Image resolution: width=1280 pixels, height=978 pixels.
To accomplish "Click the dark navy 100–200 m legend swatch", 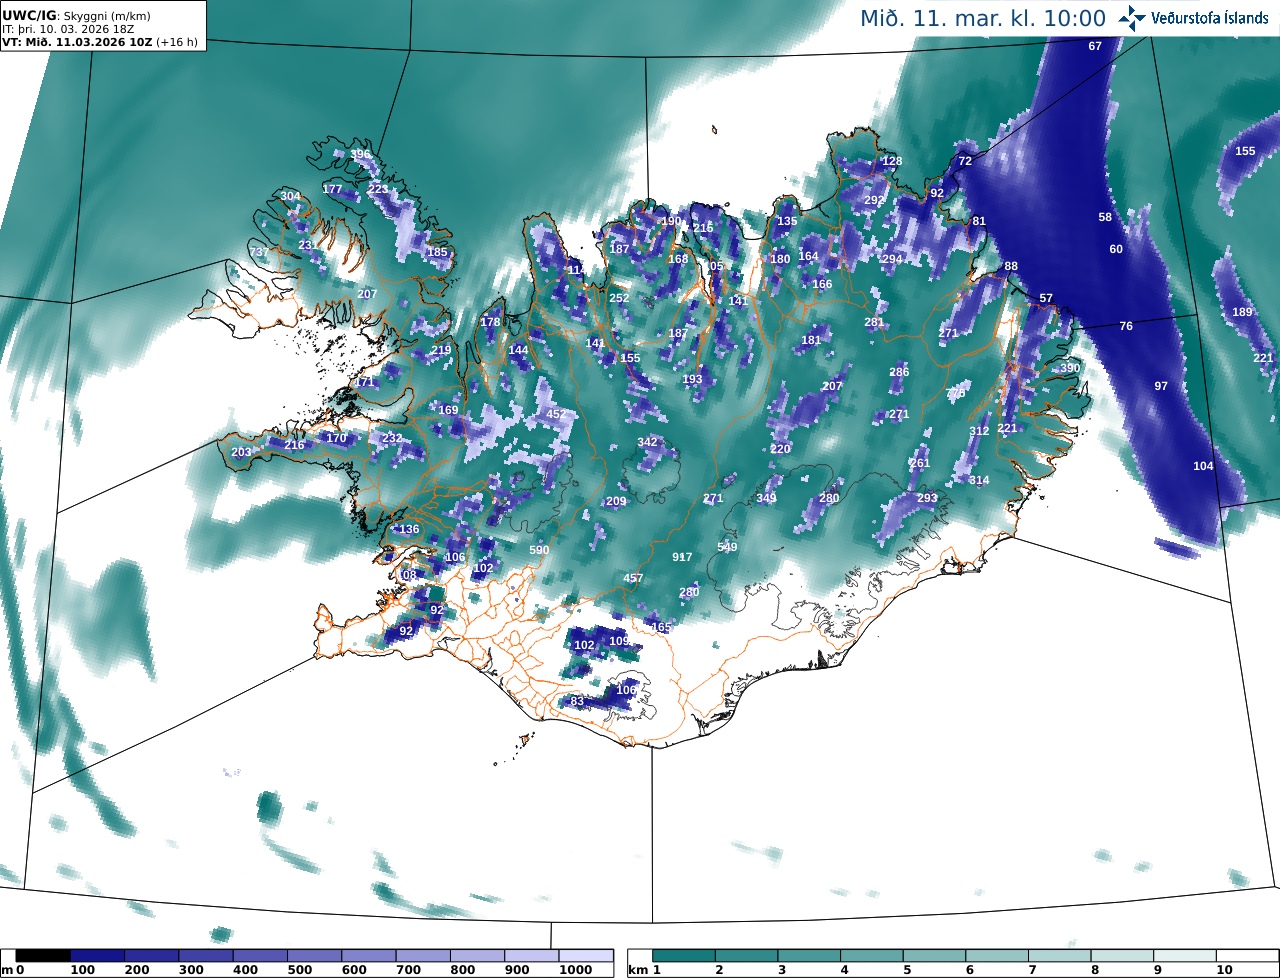I will click(x=97, y=956).
